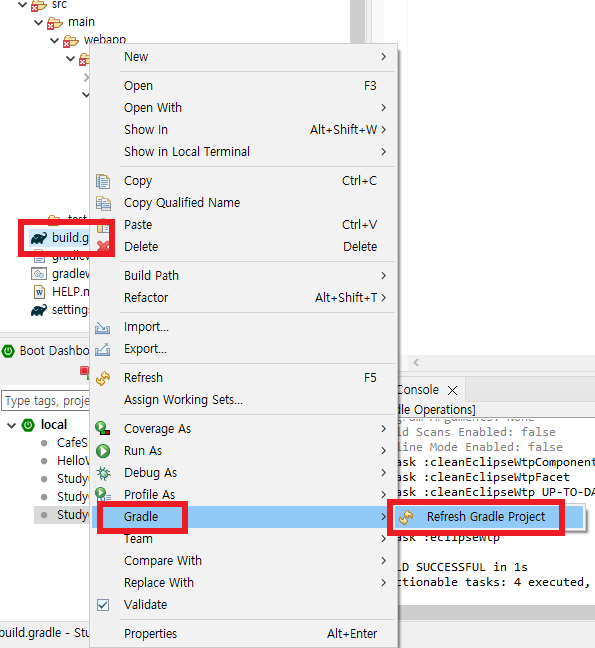Click the build.gradle elephant icon
This screenshot has width=595, height=648.
coord(39,238)
